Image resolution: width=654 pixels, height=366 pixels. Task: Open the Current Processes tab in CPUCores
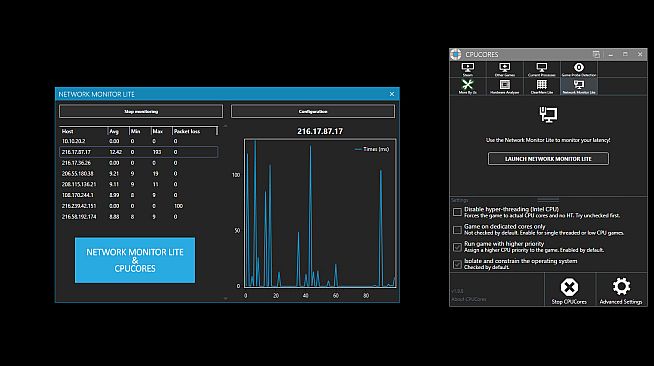(x=542, y=69)
